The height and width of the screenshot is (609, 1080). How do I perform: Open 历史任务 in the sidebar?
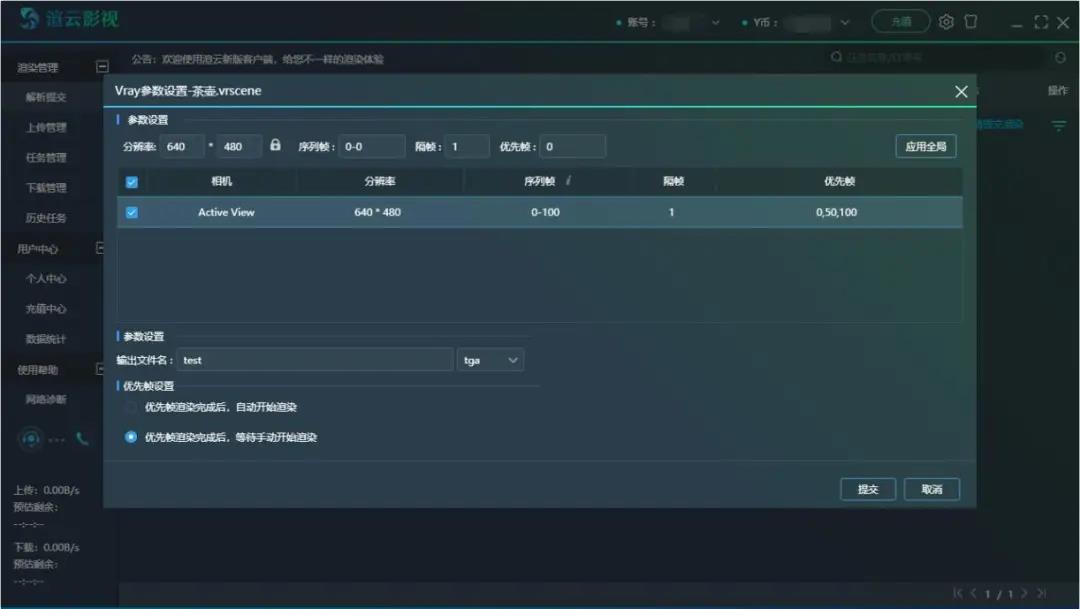46,218
